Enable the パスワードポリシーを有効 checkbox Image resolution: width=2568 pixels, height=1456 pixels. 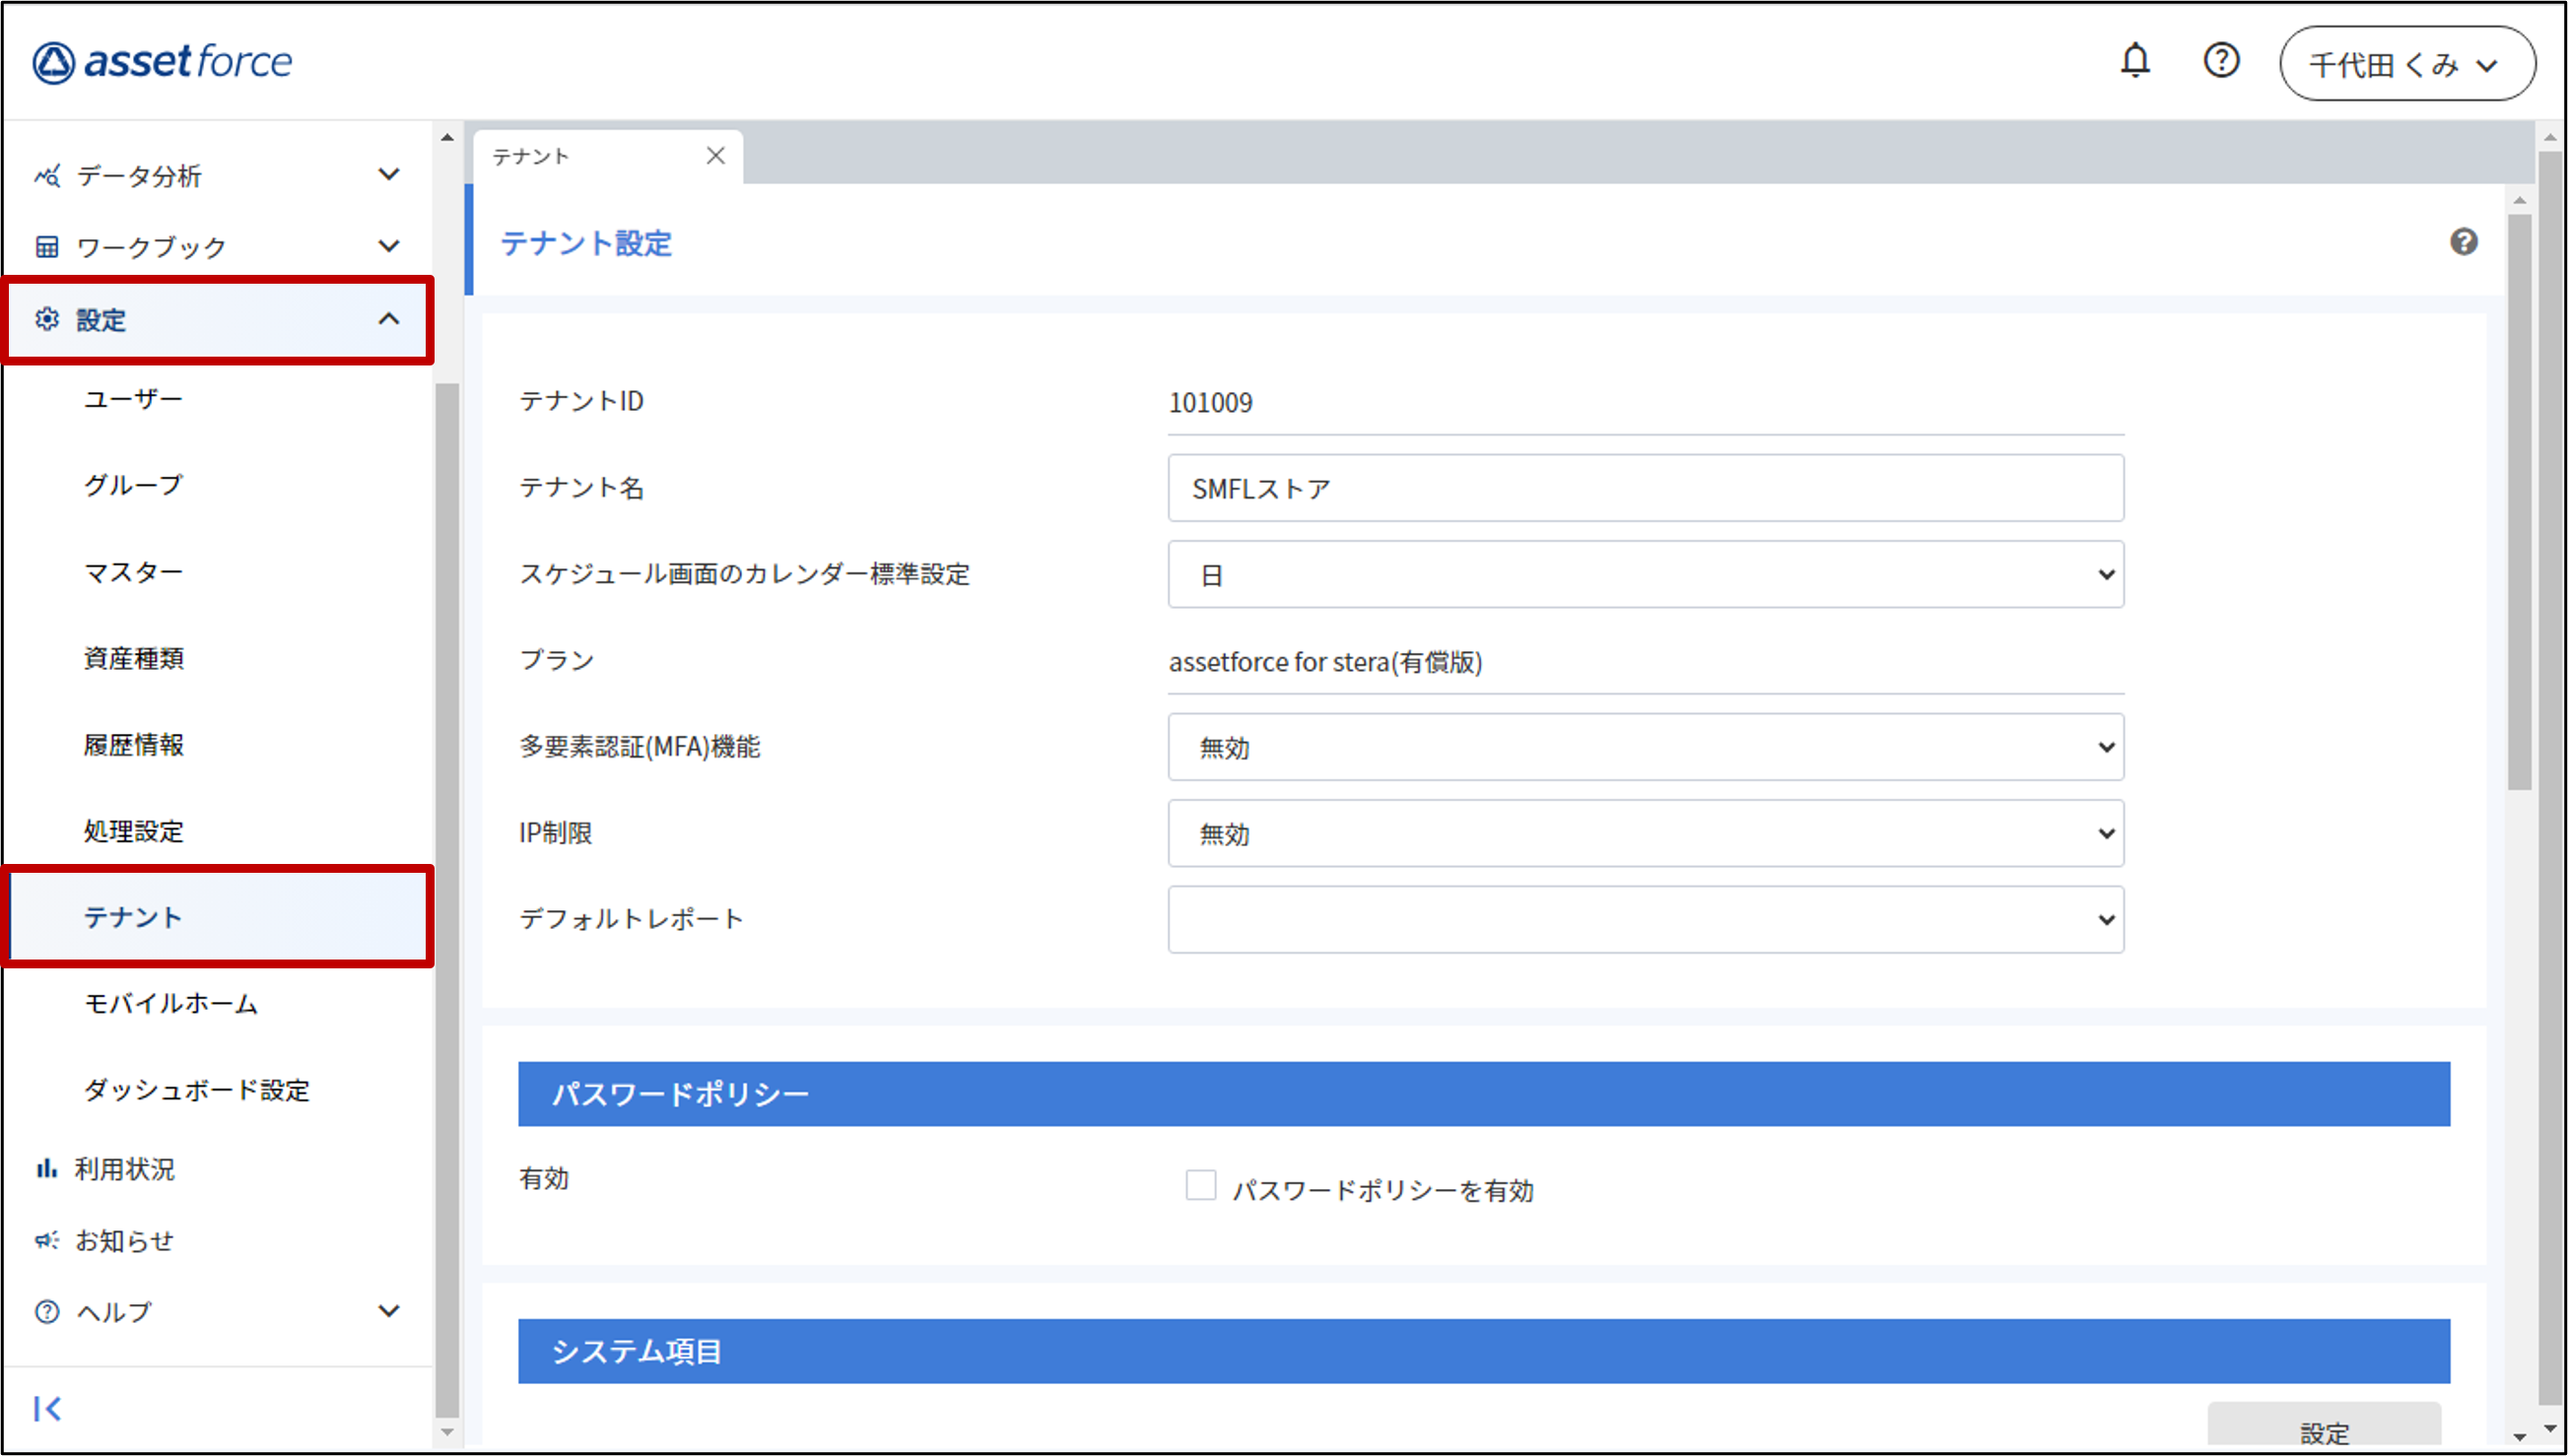pos(1200,1186)
